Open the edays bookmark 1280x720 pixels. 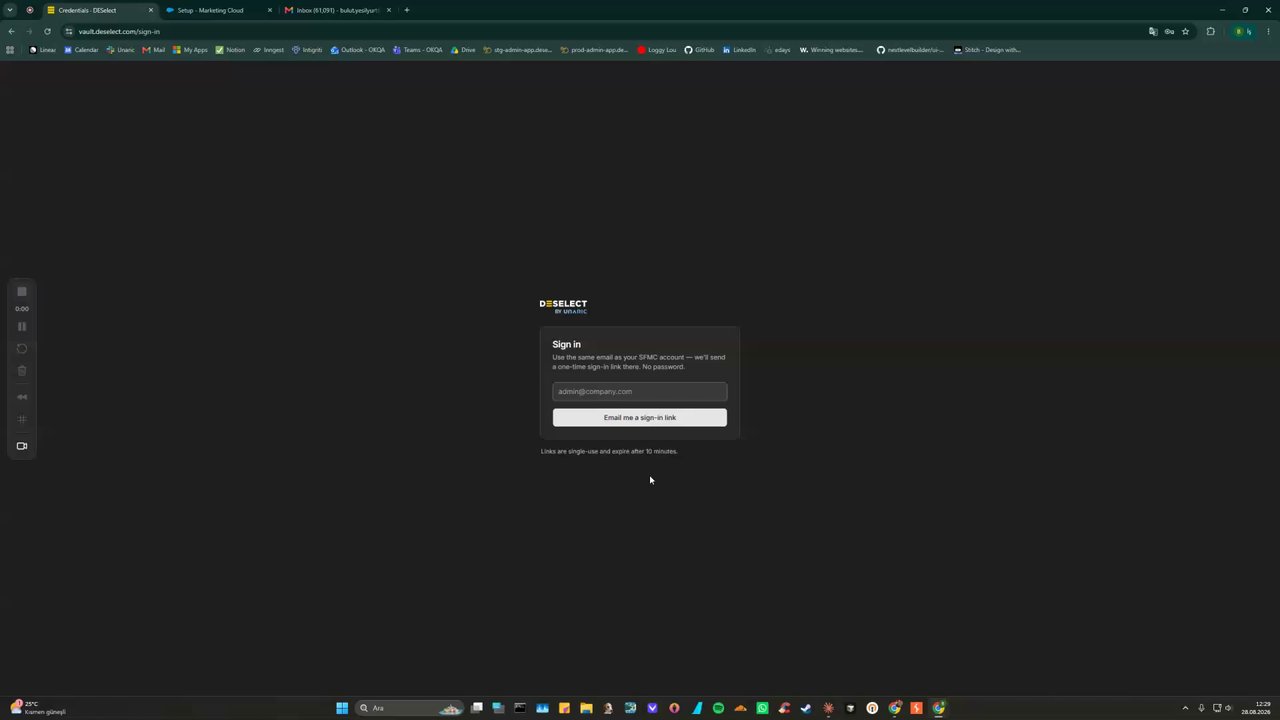(777, 50)
